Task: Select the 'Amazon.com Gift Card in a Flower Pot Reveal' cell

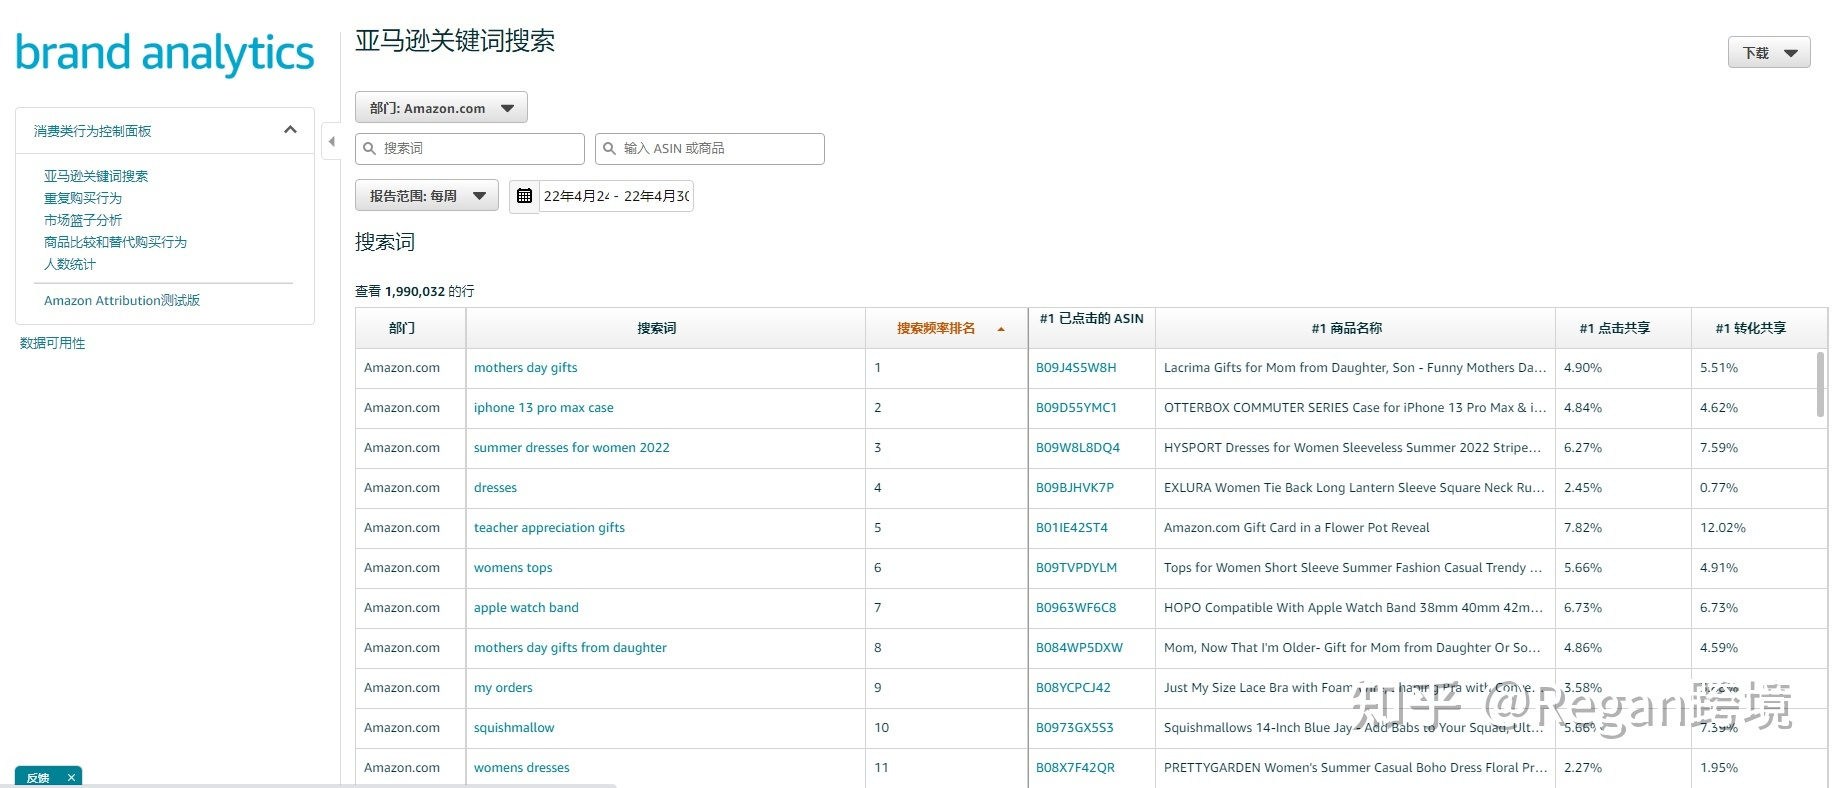Action: [x=1355, y=528]
